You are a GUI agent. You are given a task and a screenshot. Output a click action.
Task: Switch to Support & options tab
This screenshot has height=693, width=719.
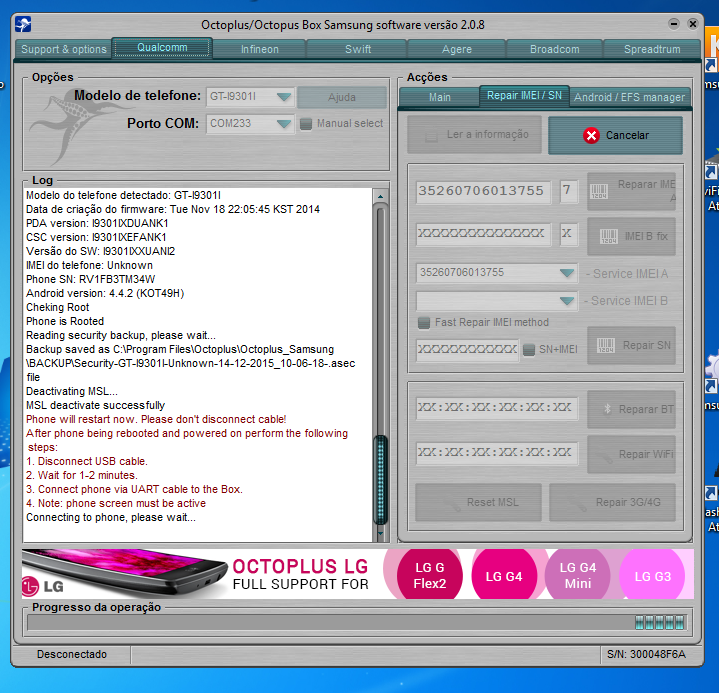click(63, 49)
